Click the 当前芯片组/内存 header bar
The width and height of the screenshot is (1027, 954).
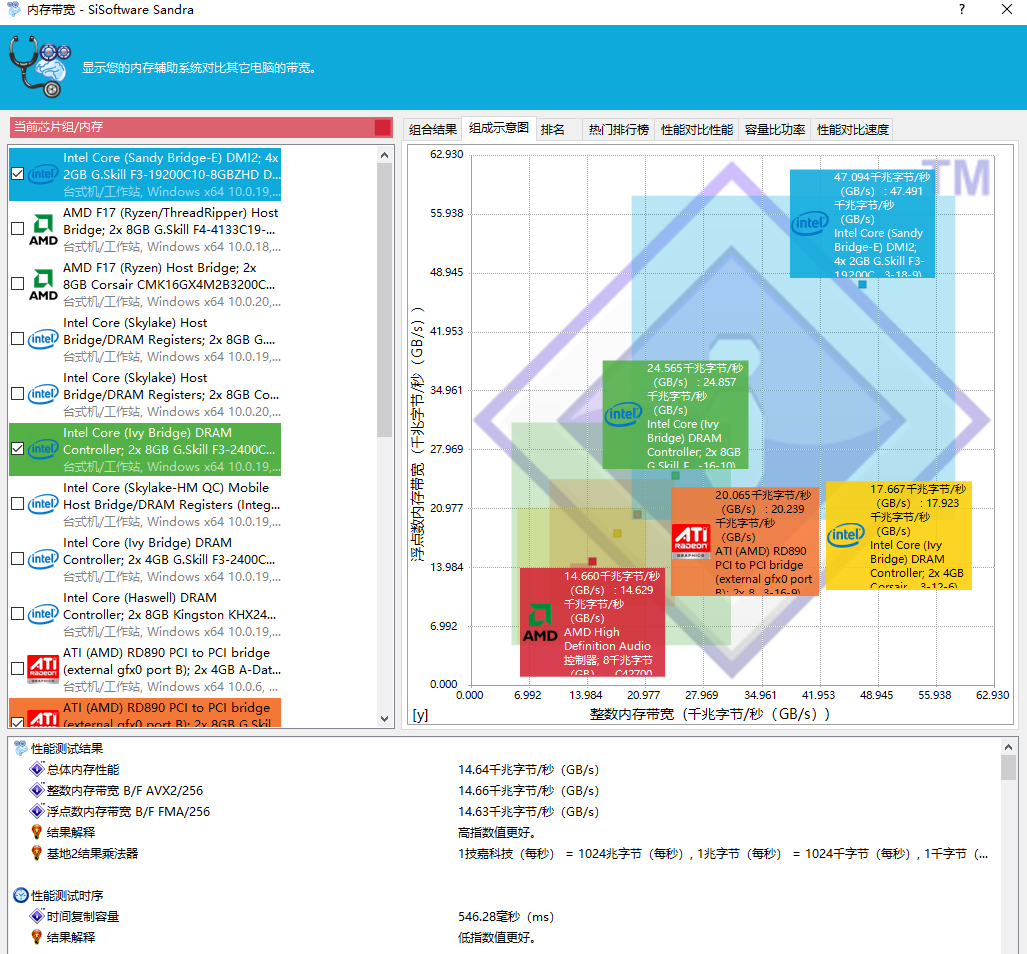[201, 127]
